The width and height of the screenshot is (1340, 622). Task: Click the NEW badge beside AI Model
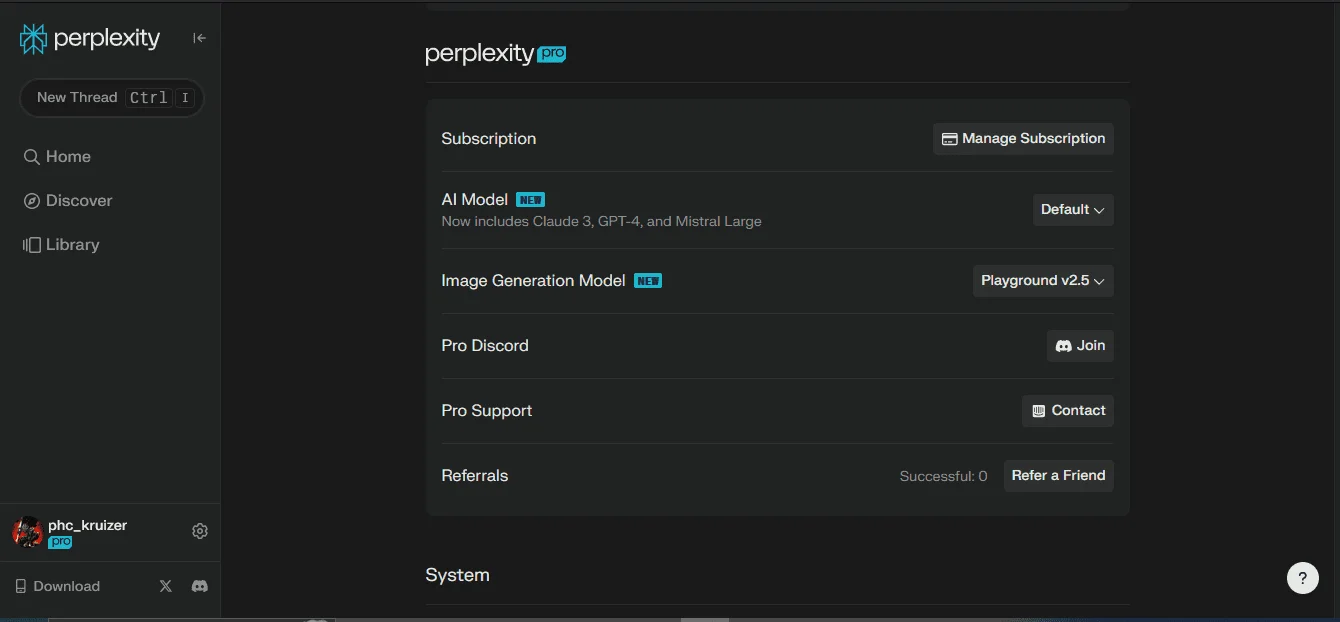pyautogui.click(x=530, y=200)
